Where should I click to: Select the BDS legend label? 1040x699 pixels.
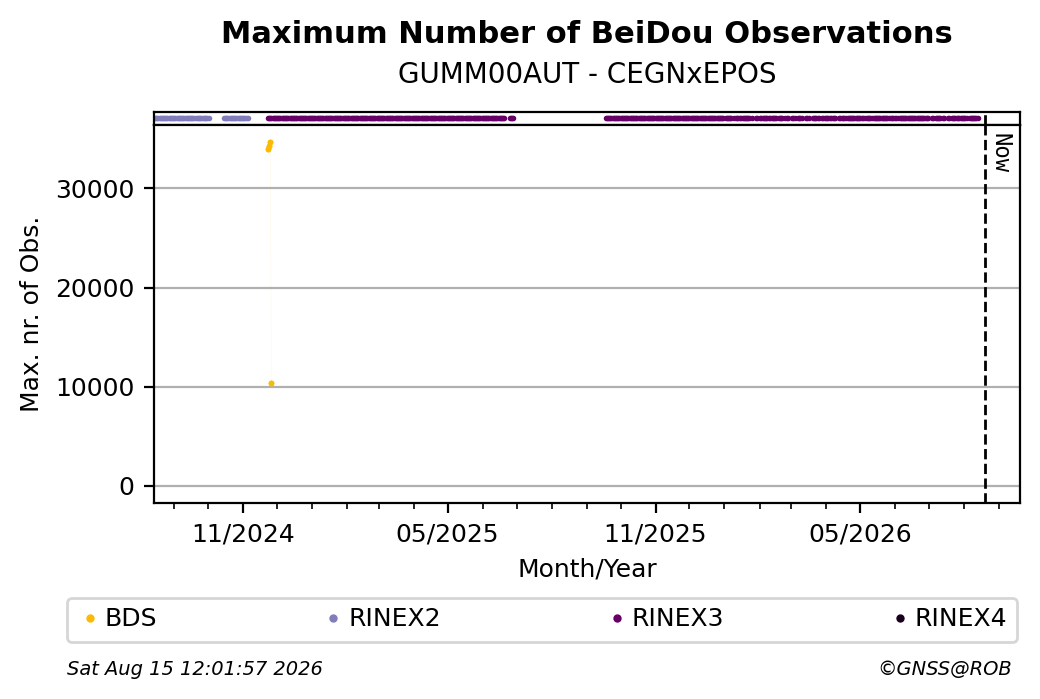(x=131, y=618)
